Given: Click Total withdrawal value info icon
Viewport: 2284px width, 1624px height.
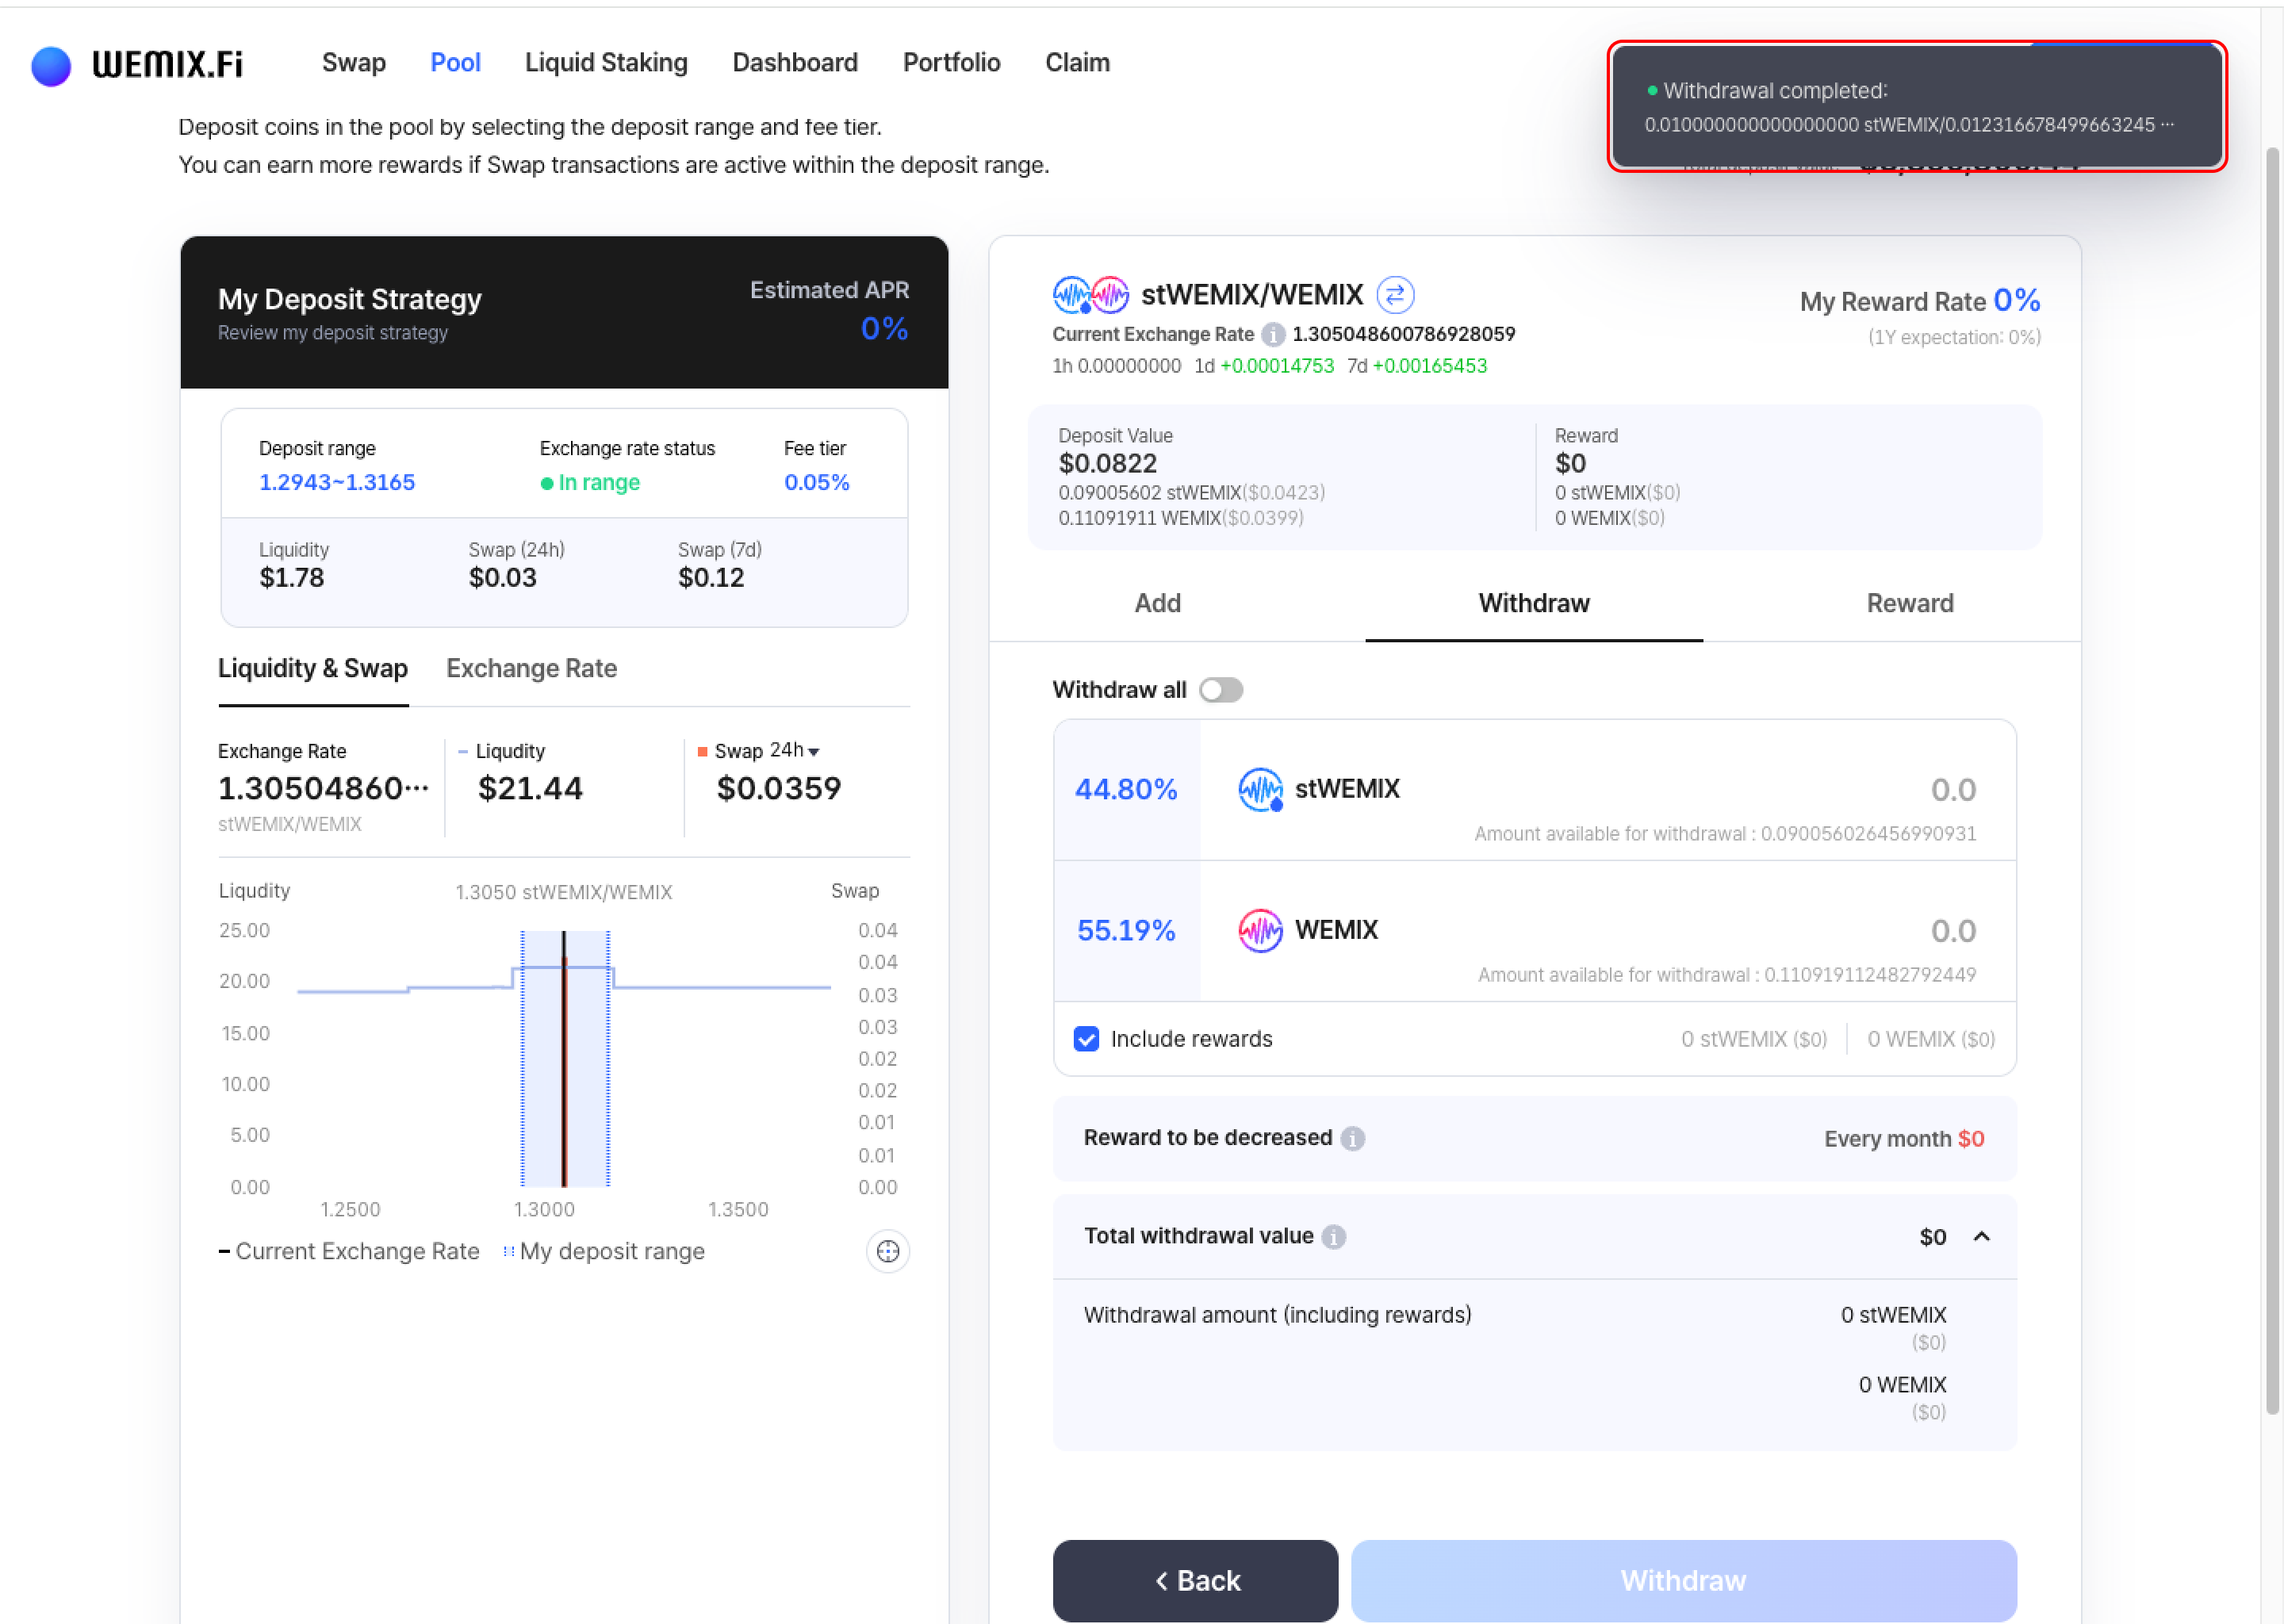Looking at the screenshot, I should tap(1333, 1237).
